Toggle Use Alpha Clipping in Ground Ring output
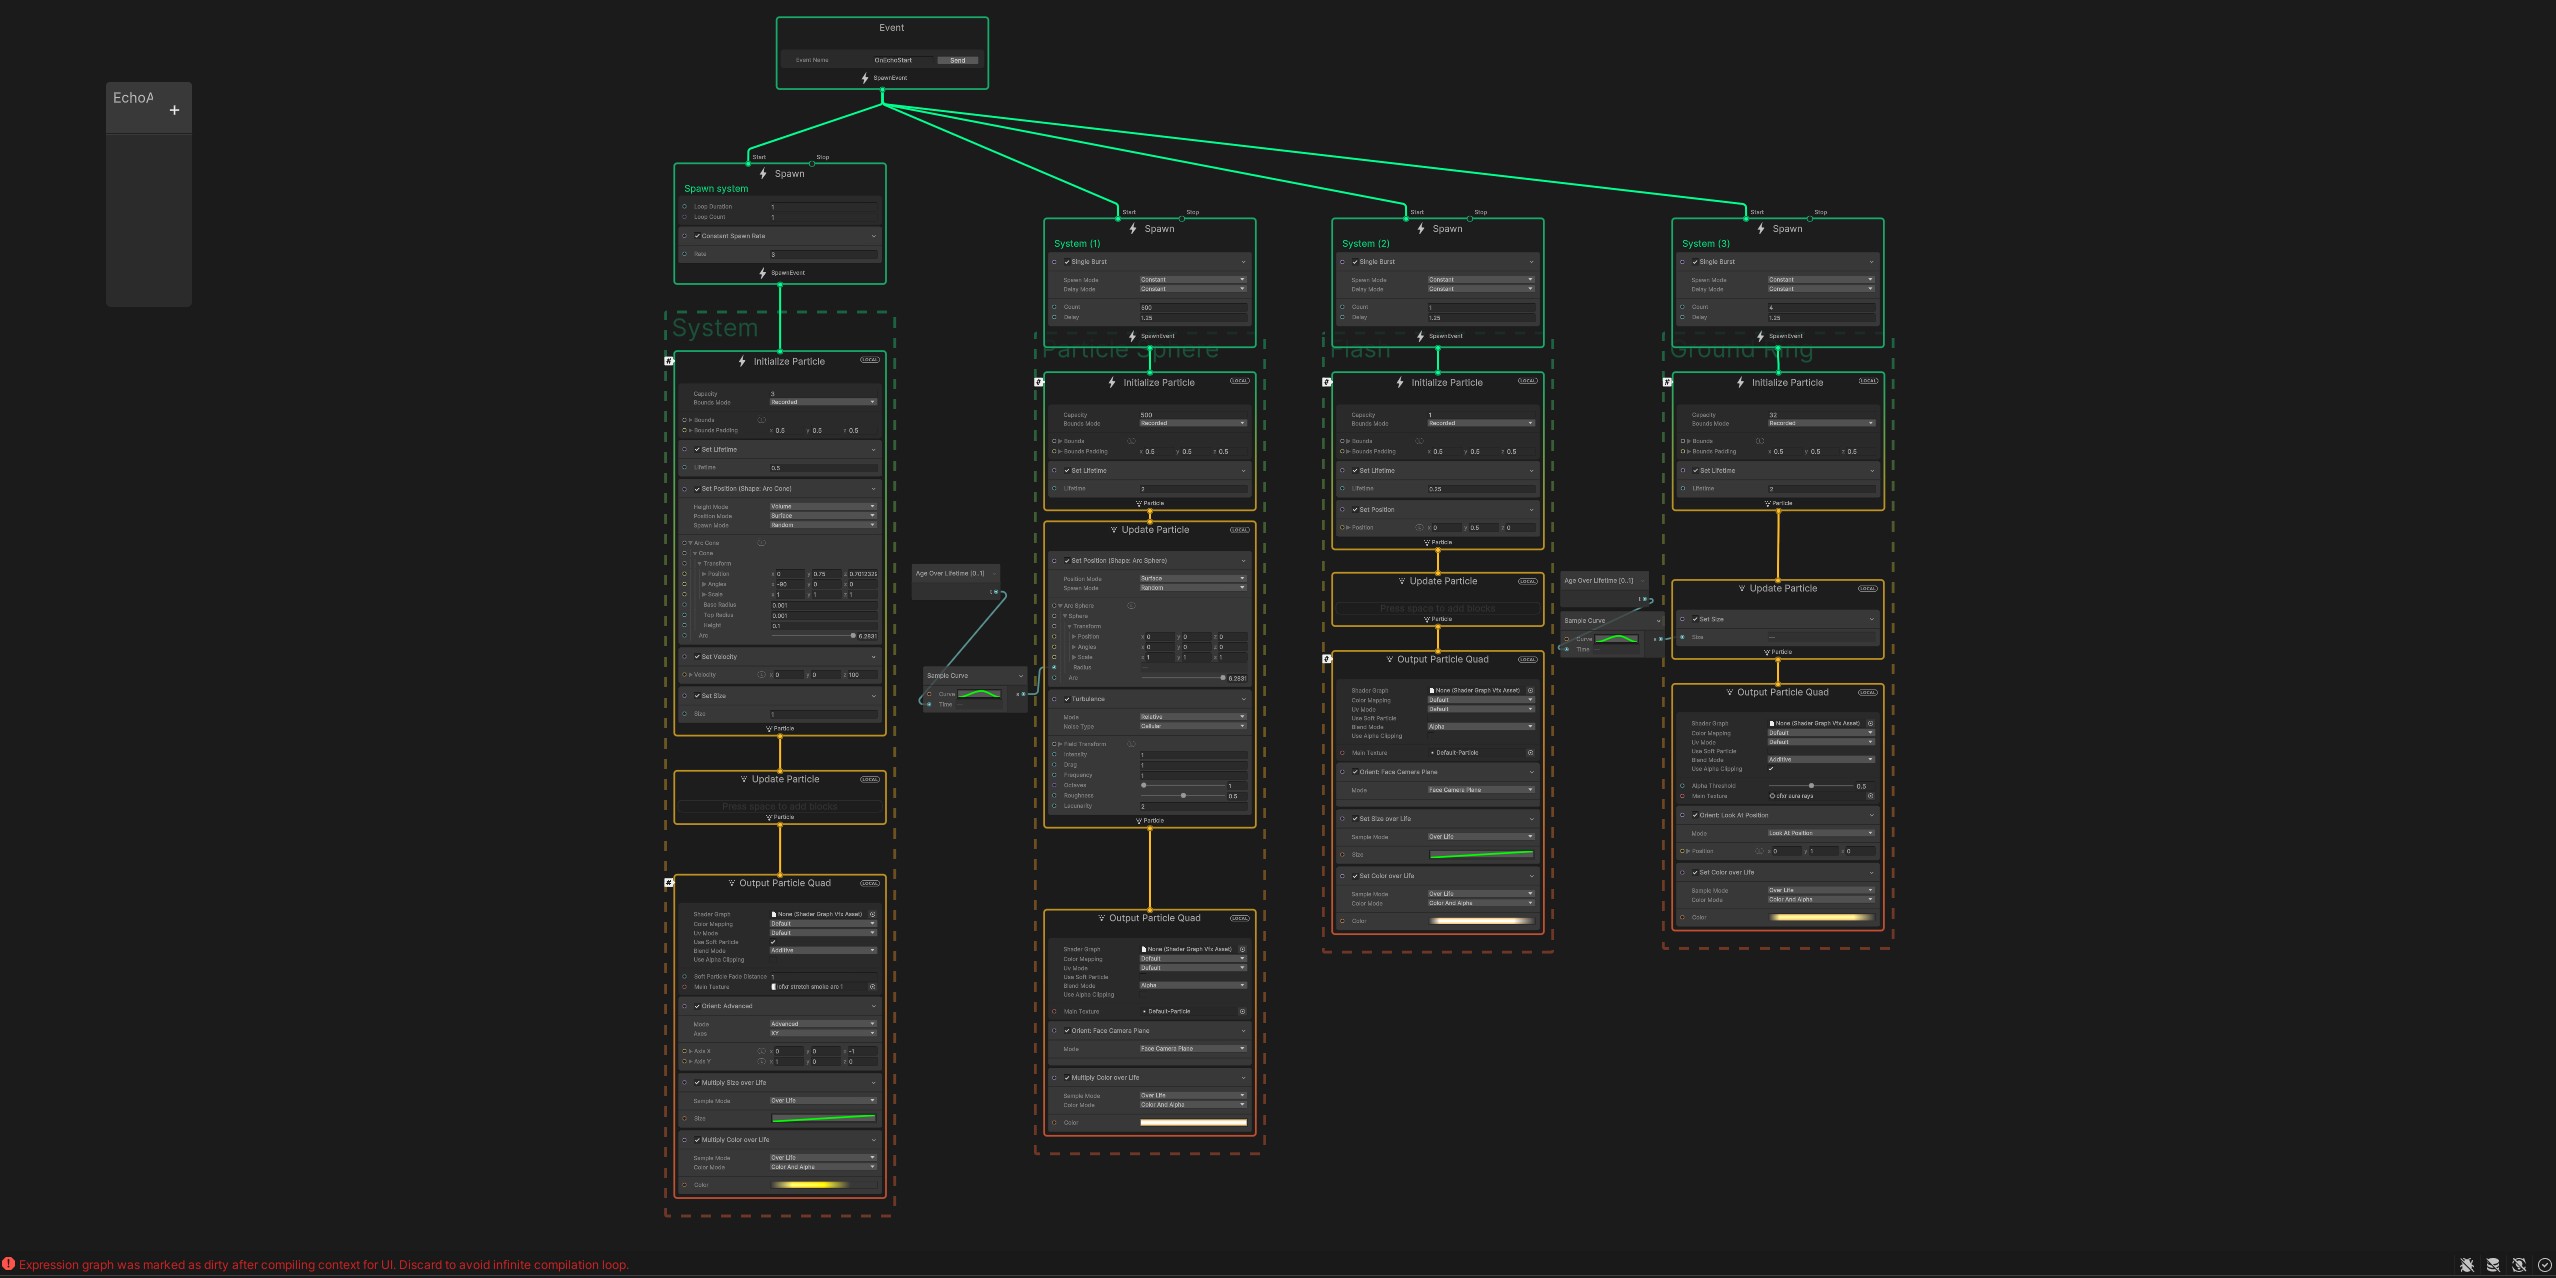2556x1278 pixels. pos(1771,769)
